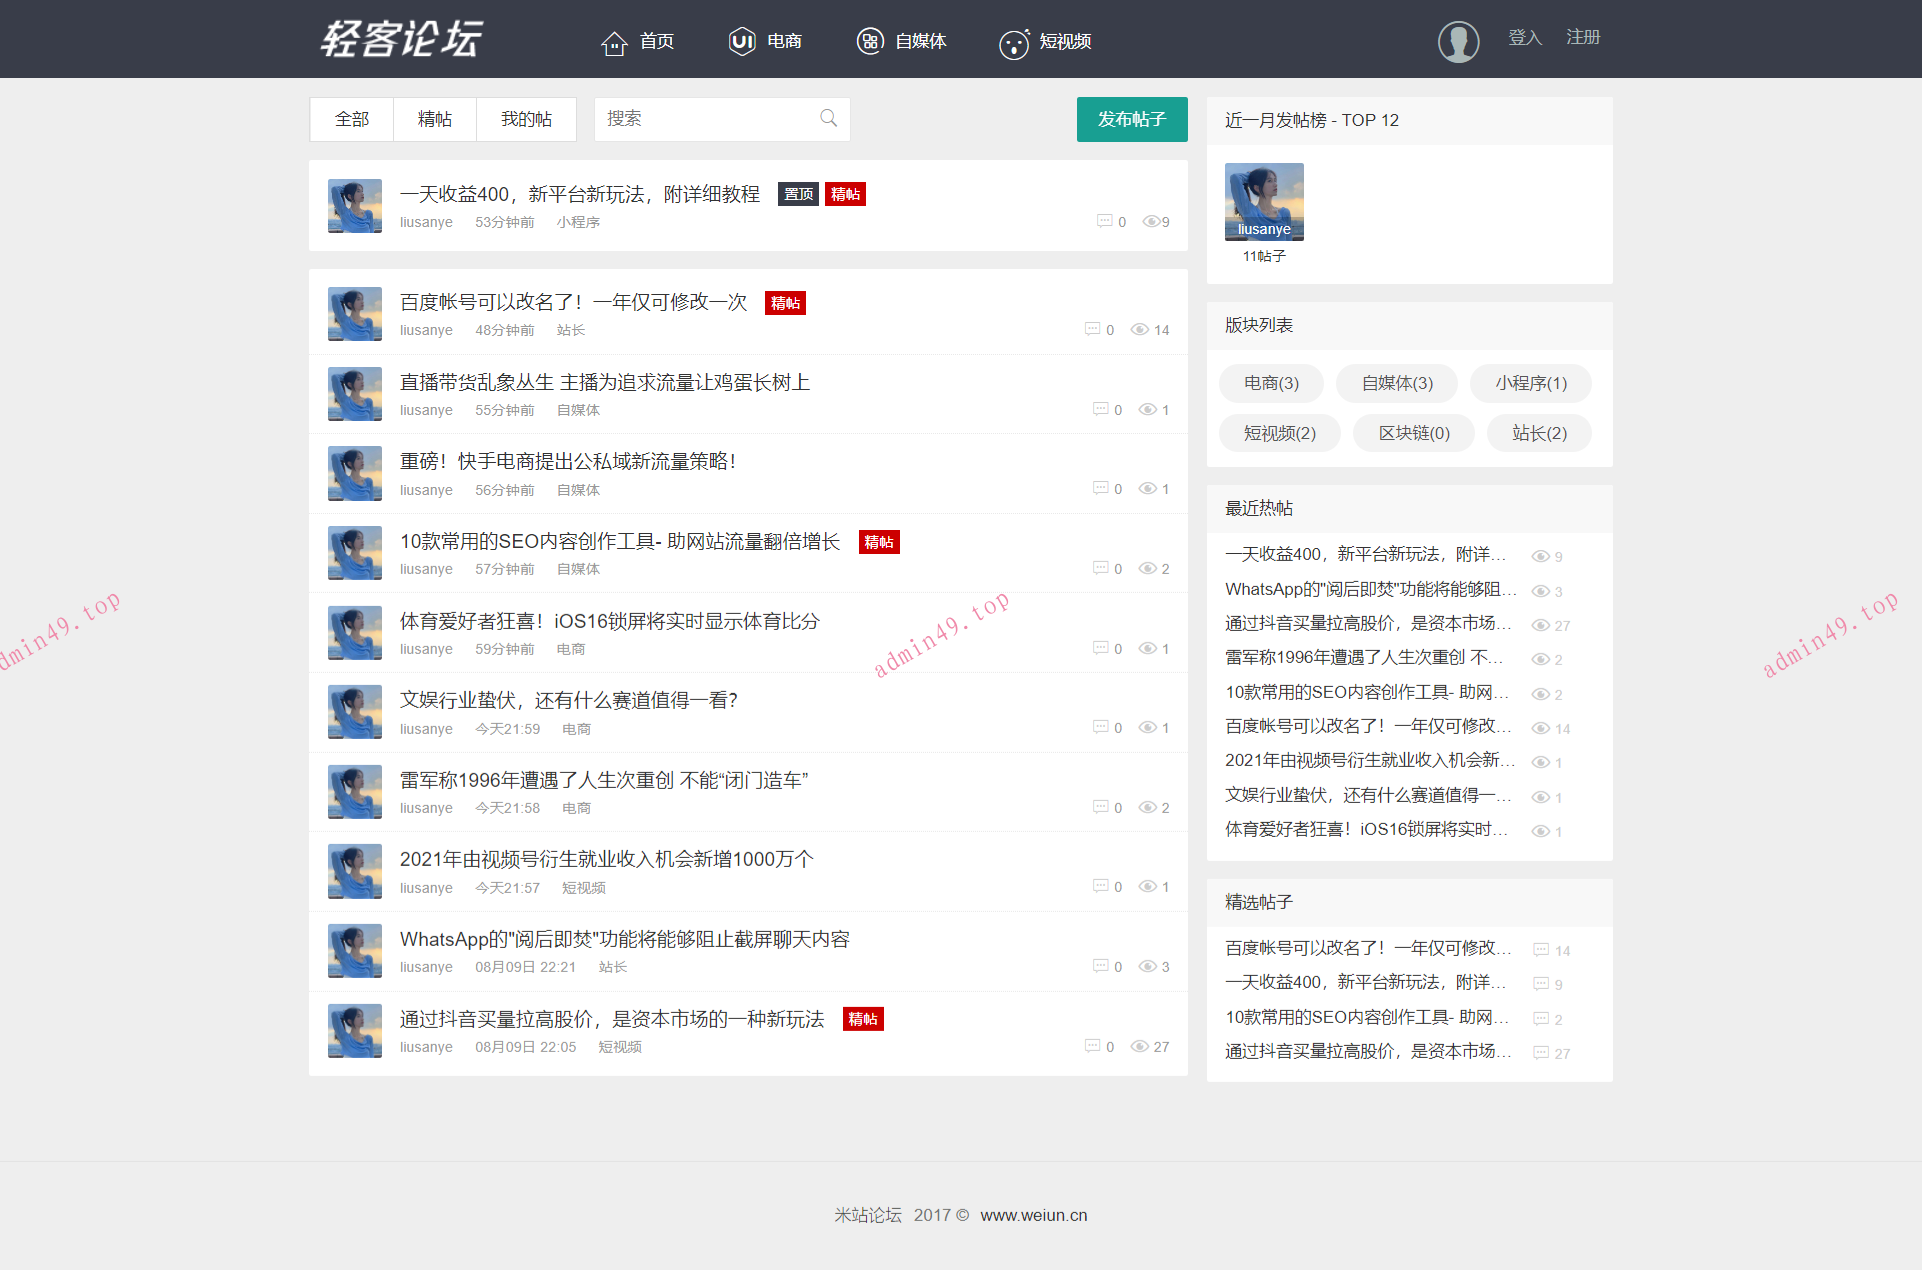Click the 注册 link in the top bar
1922x1270 pixels.
(1583, 37)
